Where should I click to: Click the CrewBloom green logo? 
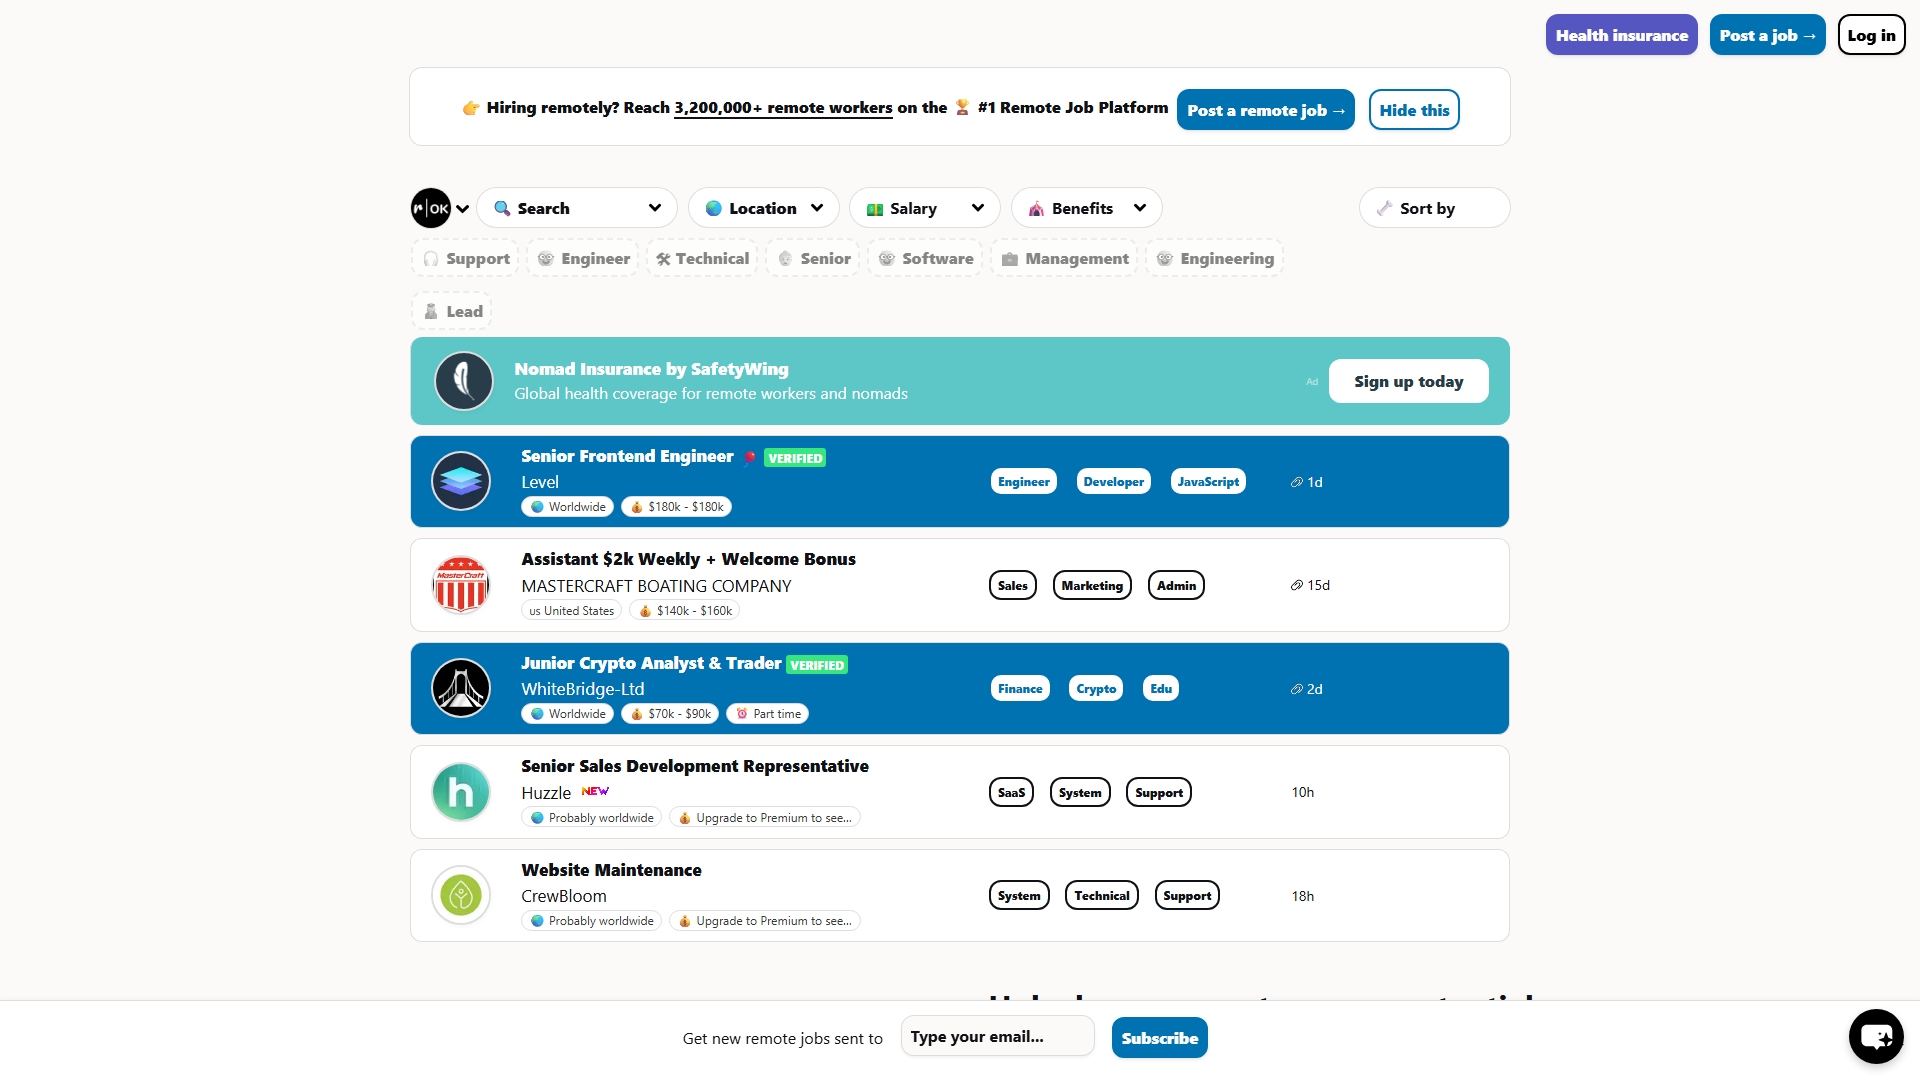(461, 895)
